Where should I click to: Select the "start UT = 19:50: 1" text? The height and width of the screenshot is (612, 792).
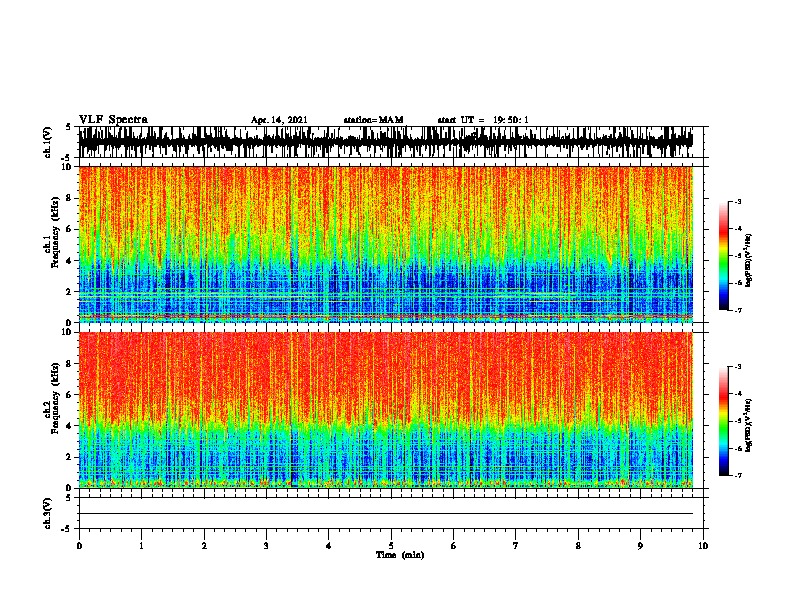pos(483,120)
